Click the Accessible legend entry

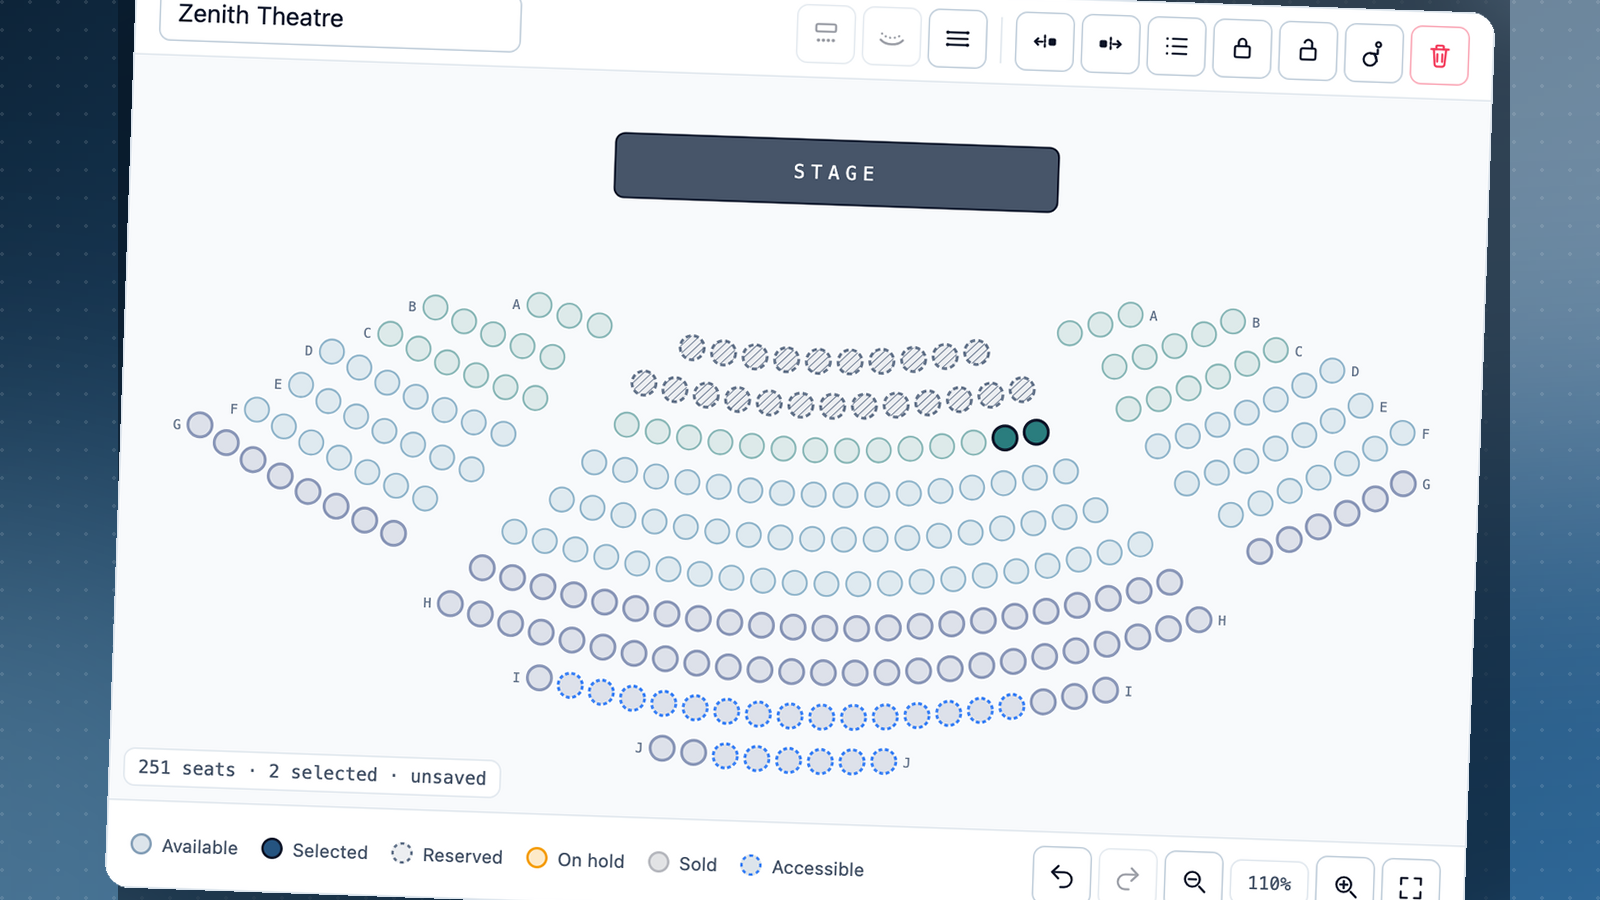point(802,867)
